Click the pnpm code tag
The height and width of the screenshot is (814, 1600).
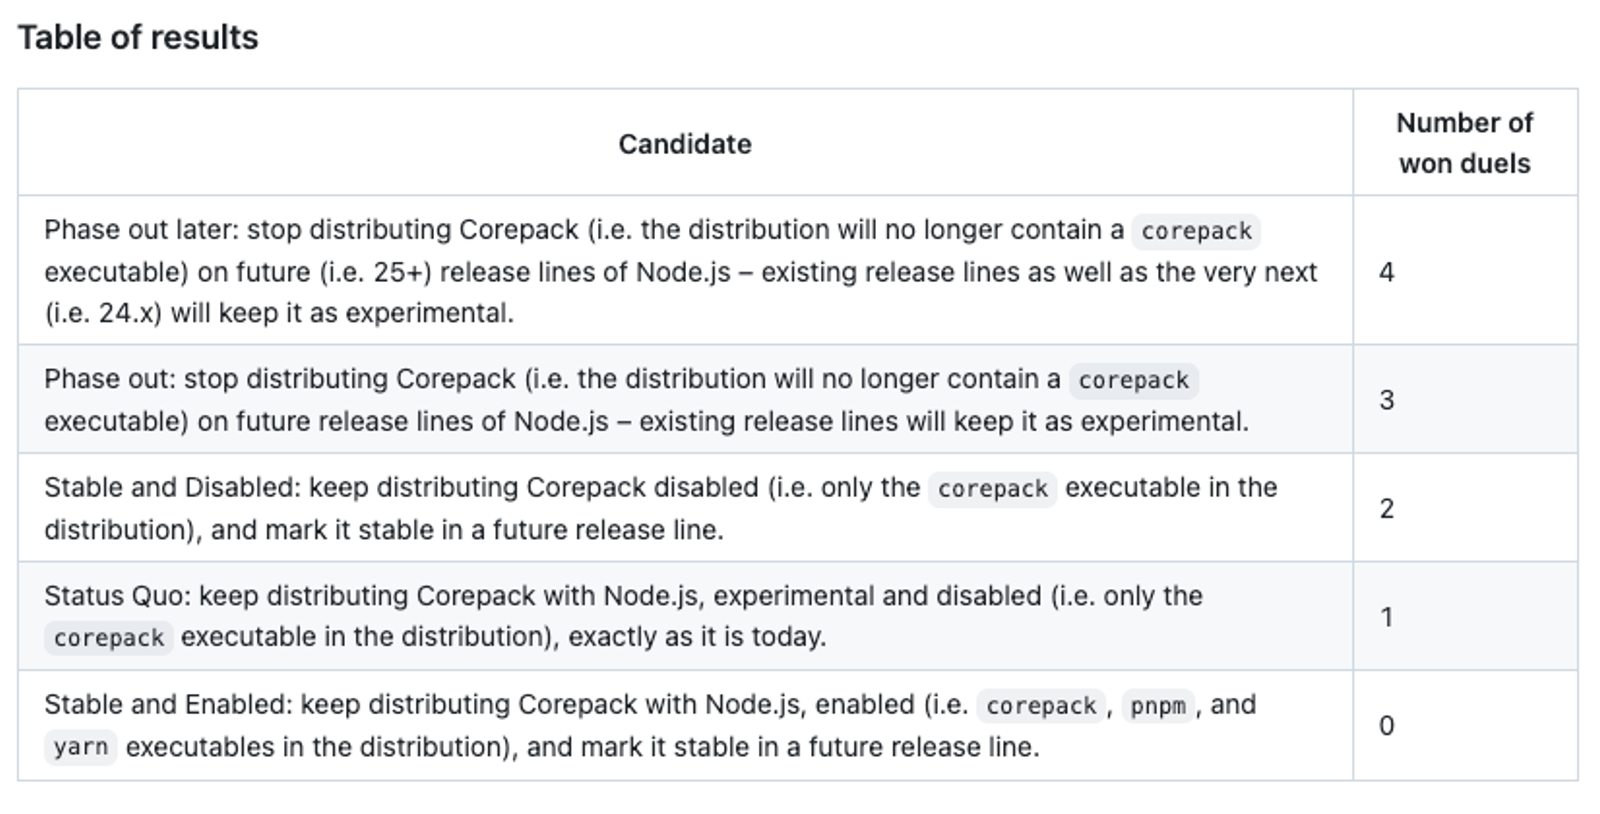1157,706
